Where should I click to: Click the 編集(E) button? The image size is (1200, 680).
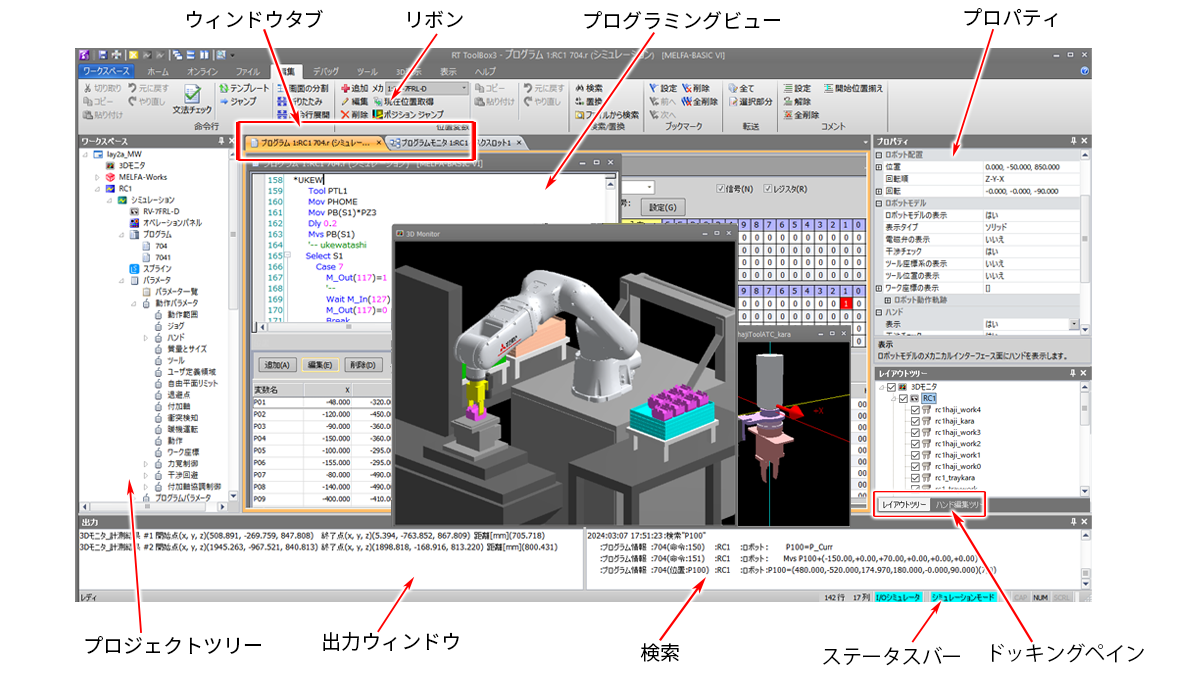320,365
